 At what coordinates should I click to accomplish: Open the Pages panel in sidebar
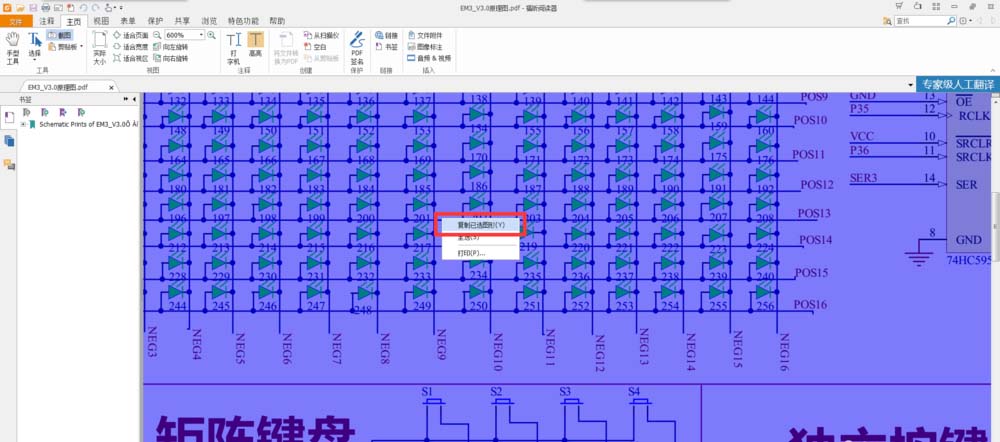click(9, 139)
